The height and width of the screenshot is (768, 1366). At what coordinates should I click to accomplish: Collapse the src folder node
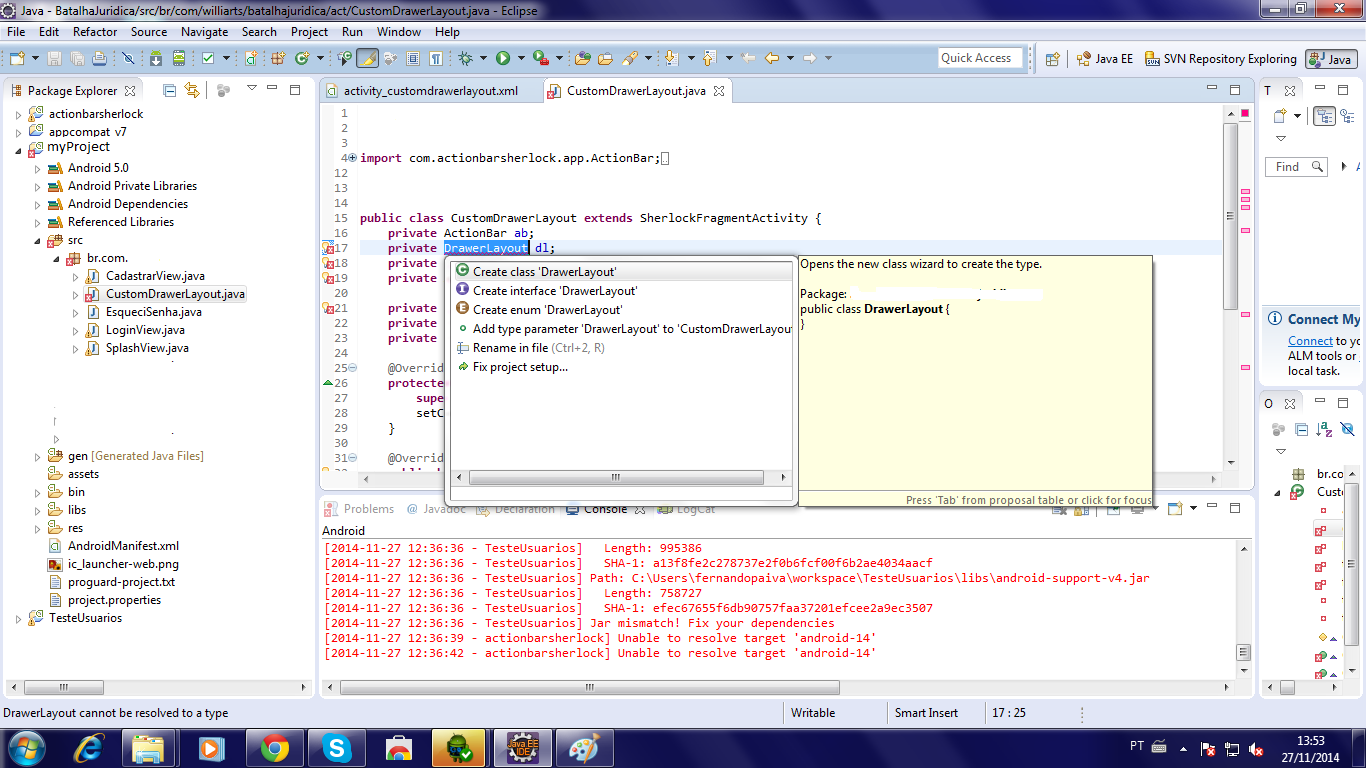(x=38, y=241)
